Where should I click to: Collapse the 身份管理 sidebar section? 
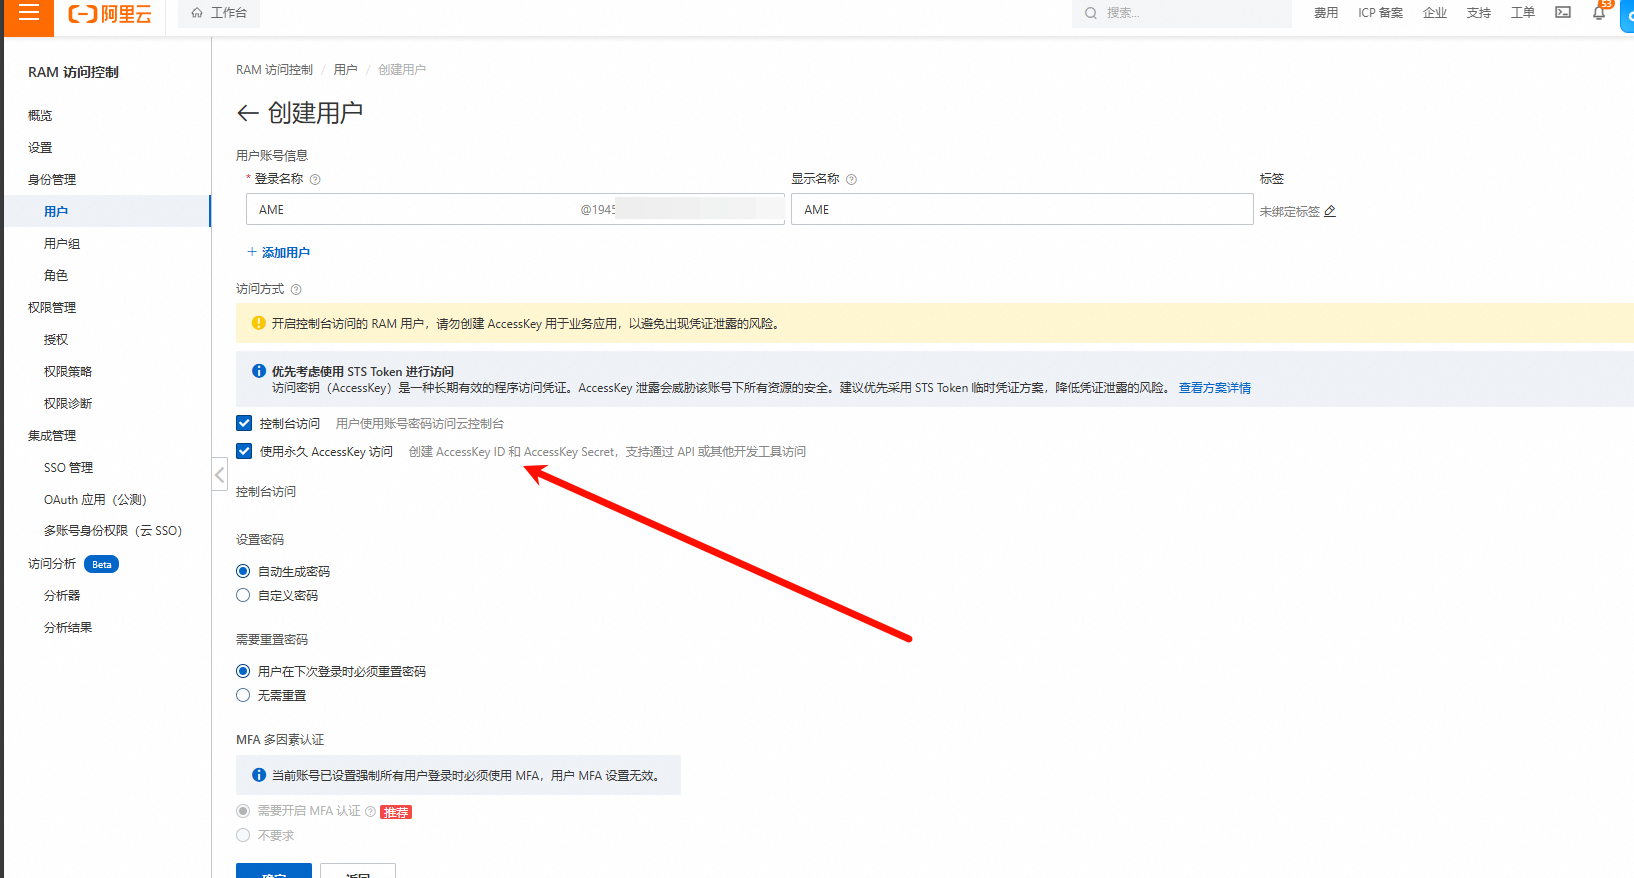[x=52, y=180]
